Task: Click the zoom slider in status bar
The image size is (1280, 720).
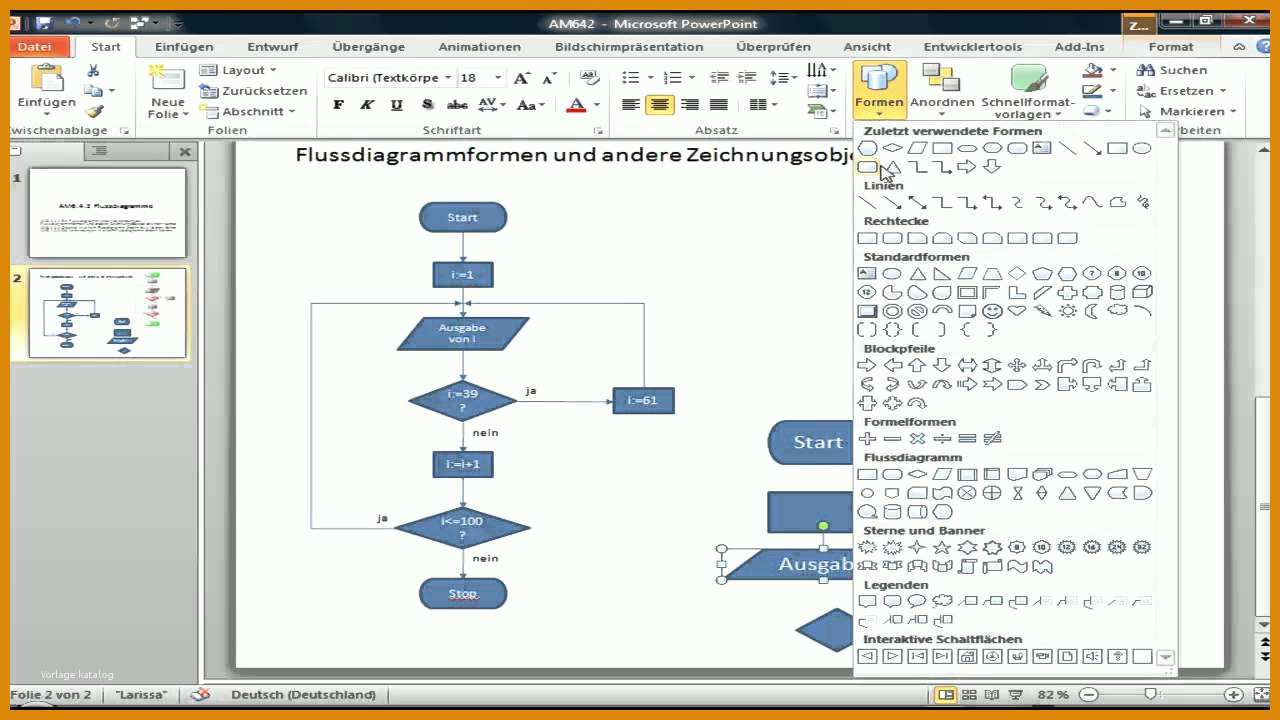Action: coord(1151,694)
